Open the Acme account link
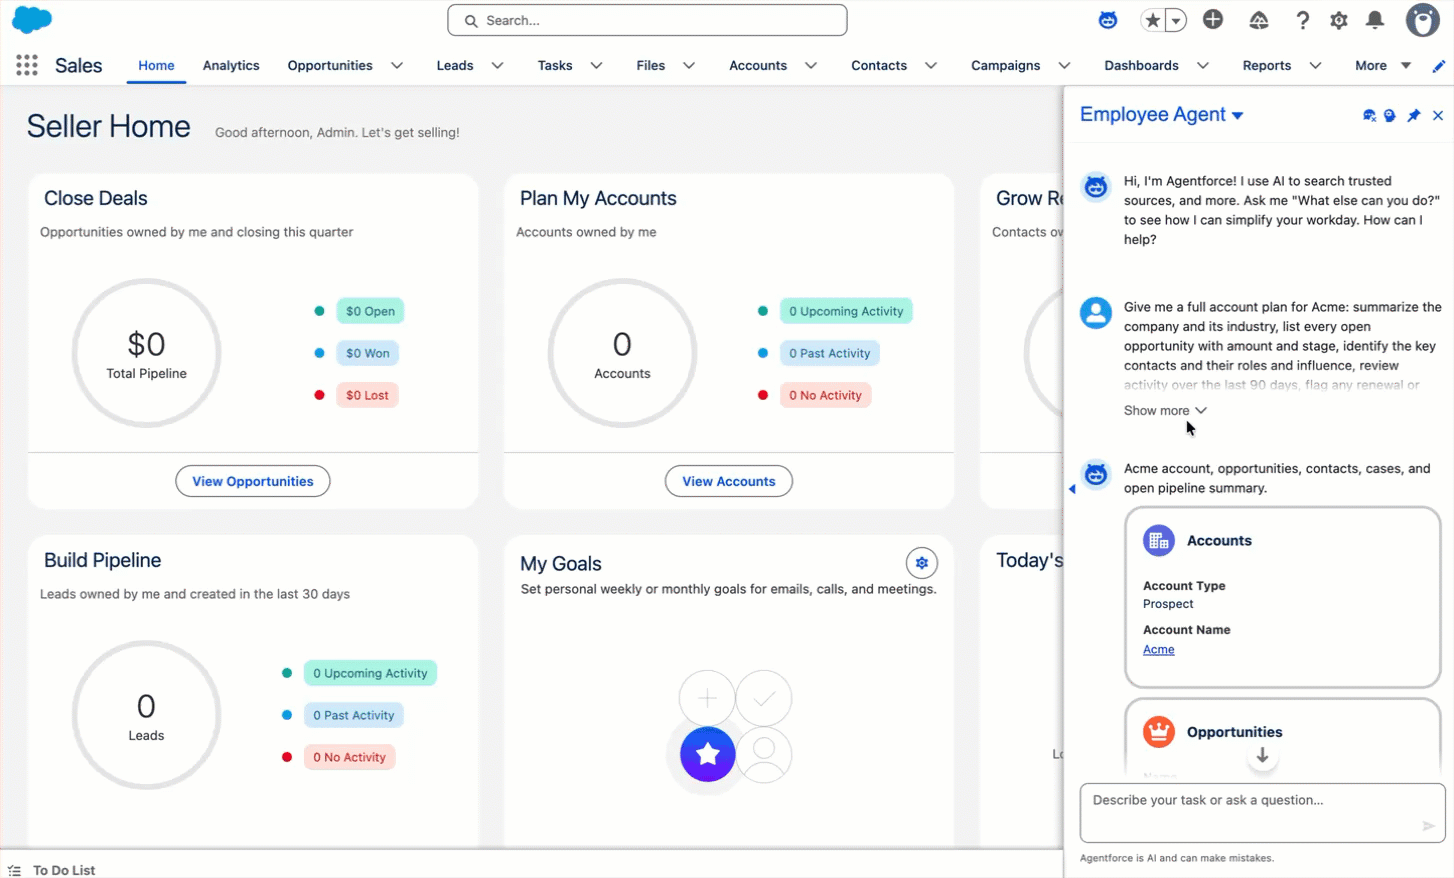1454x878 pixels. click(1159, 650)
